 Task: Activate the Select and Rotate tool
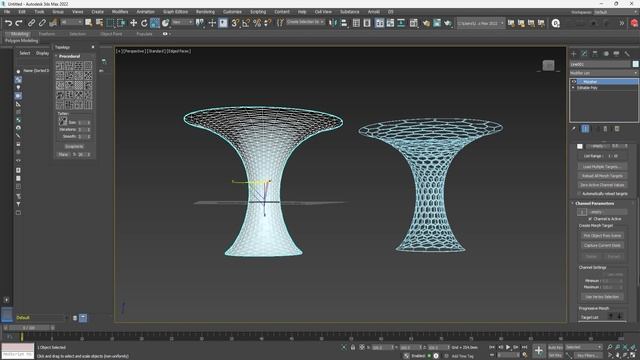coord(144,23)
